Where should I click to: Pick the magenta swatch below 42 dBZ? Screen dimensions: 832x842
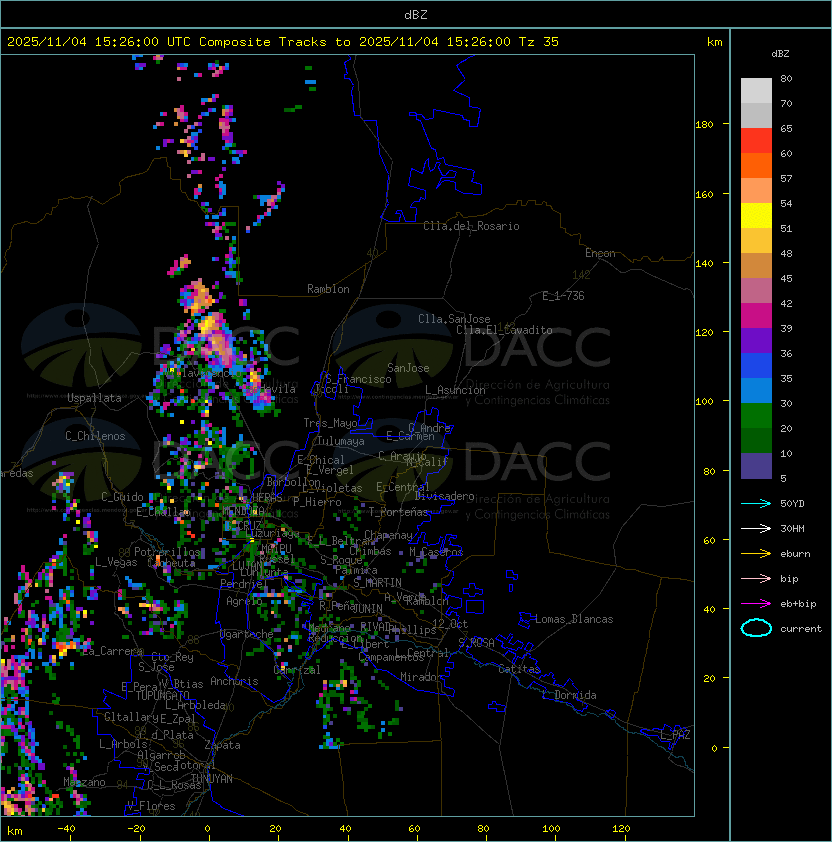(756, 316)
